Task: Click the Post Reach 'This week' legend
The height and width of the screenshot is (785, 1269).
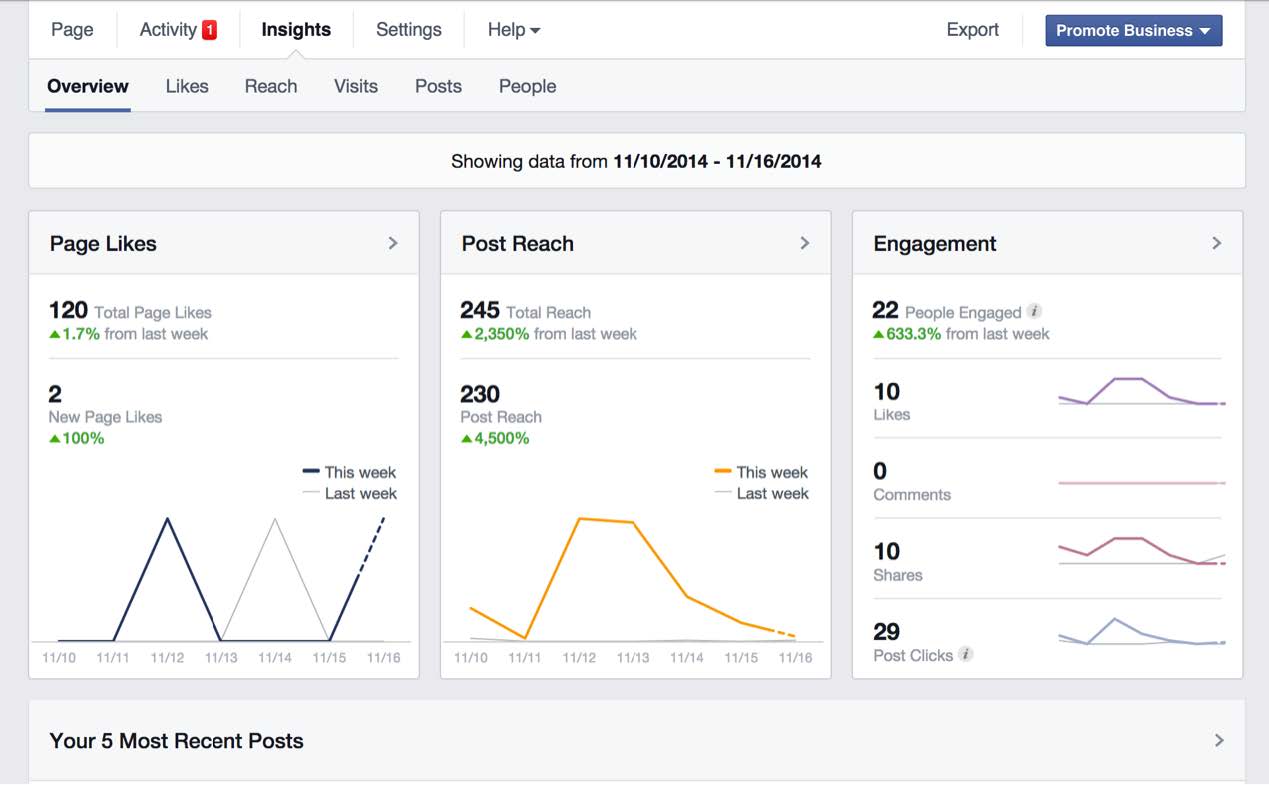Action: click(x=761, y=472)
